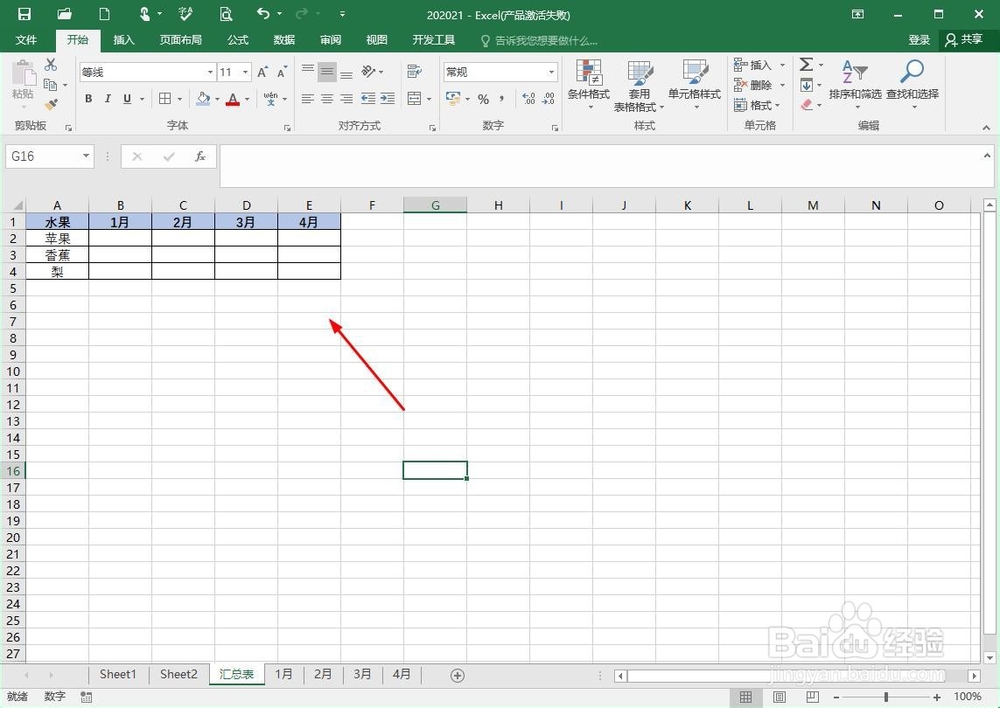Open 条件格式 conditional formatting
This screenshot has width=1000, height=708.
pyautogui.click(x=589, y=84)
